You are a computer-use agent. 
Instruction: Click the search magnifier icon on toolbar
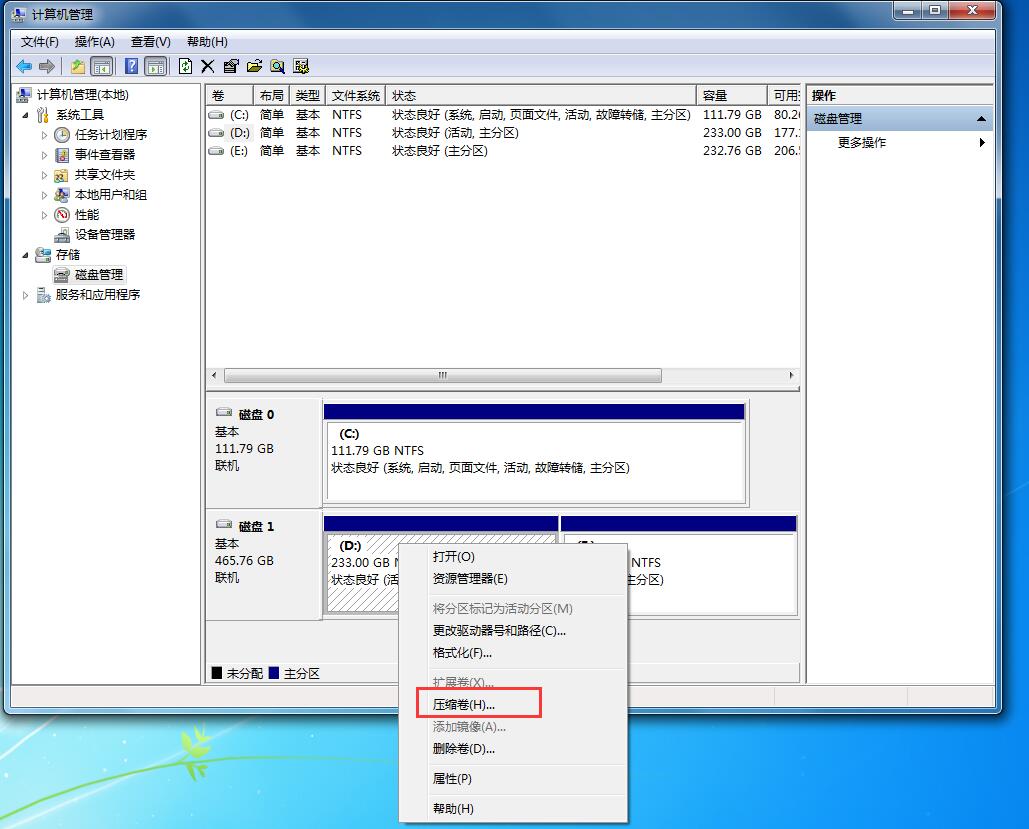(277, 66)
